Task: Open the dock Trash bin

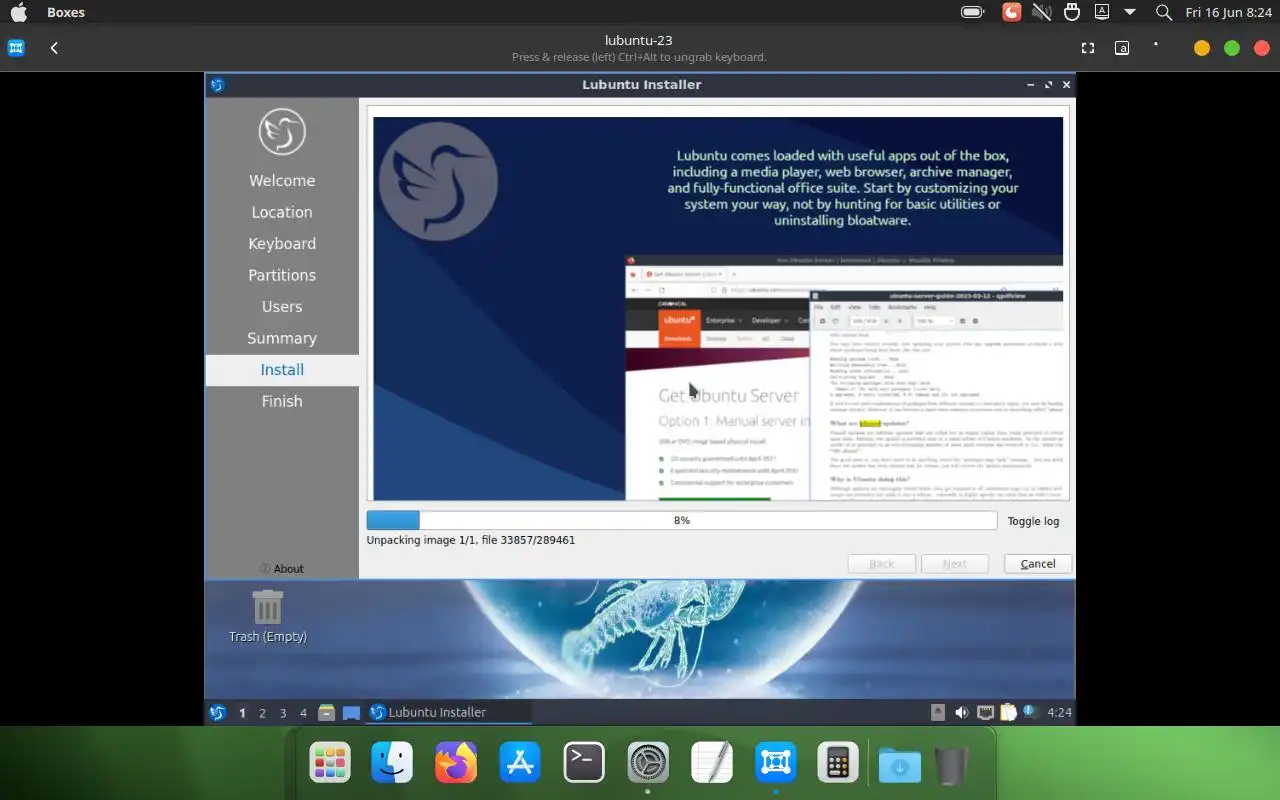Action: pos(953,765)
